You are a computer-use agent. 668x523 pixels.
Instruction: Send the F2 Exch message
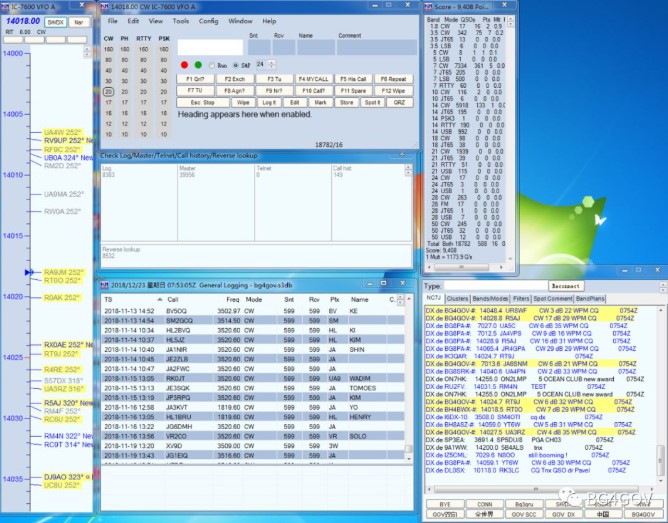pyautogui.click(x=235, y=79)
